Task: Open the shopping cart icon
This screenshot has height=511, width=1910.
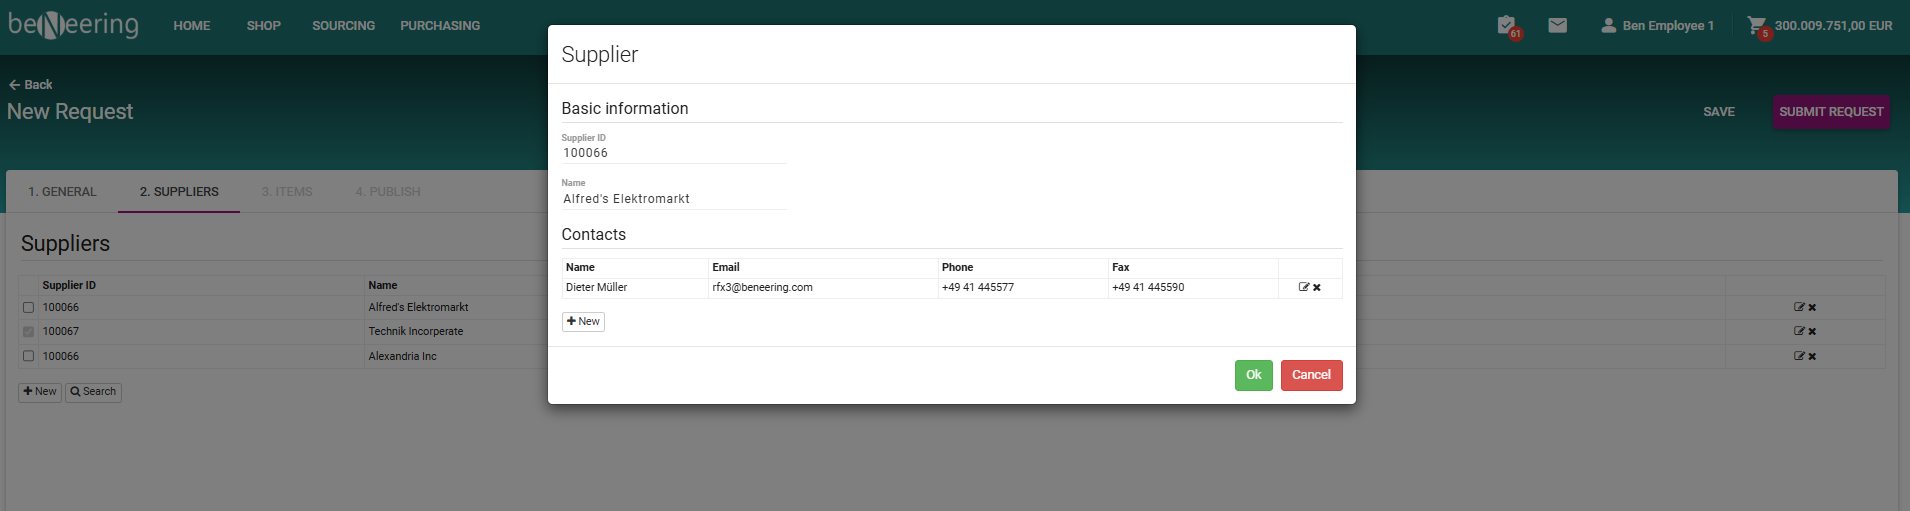Action: pos(1756,25)
